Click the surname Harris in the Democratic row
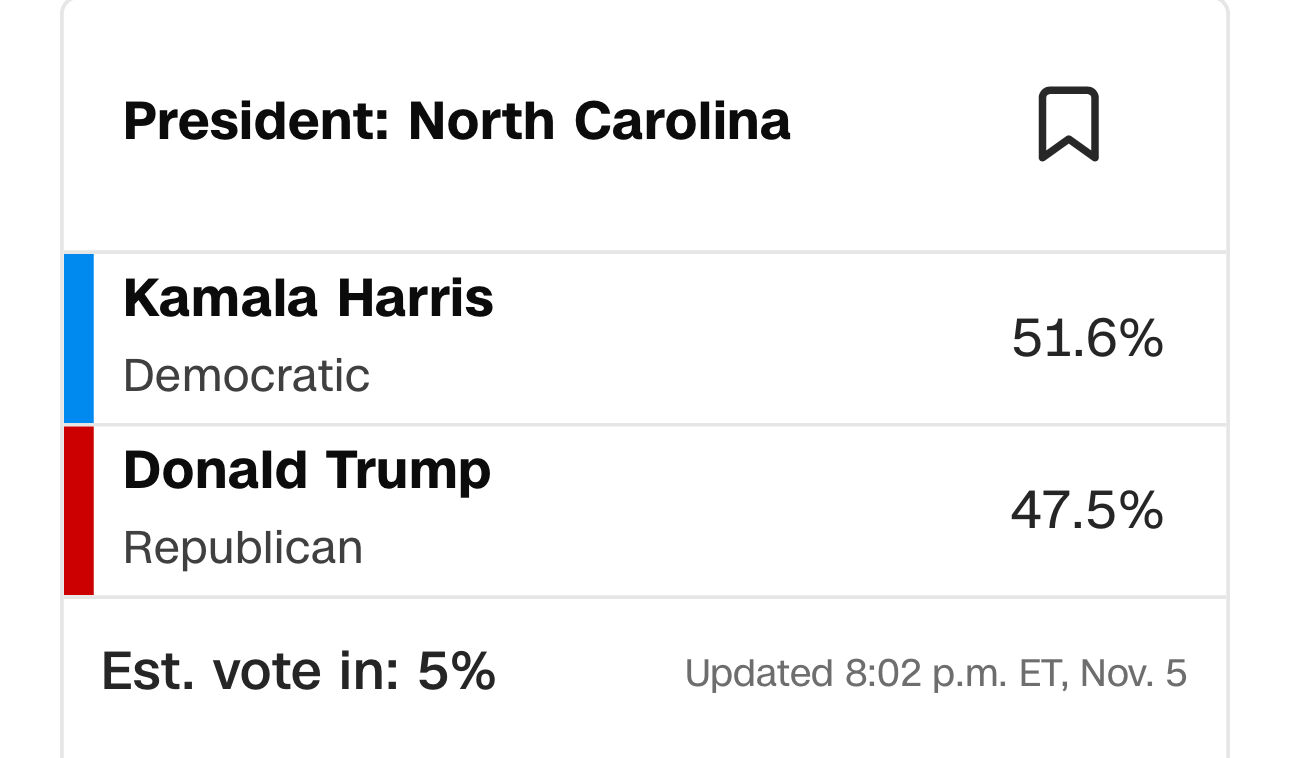 click(x=414, y=298)
